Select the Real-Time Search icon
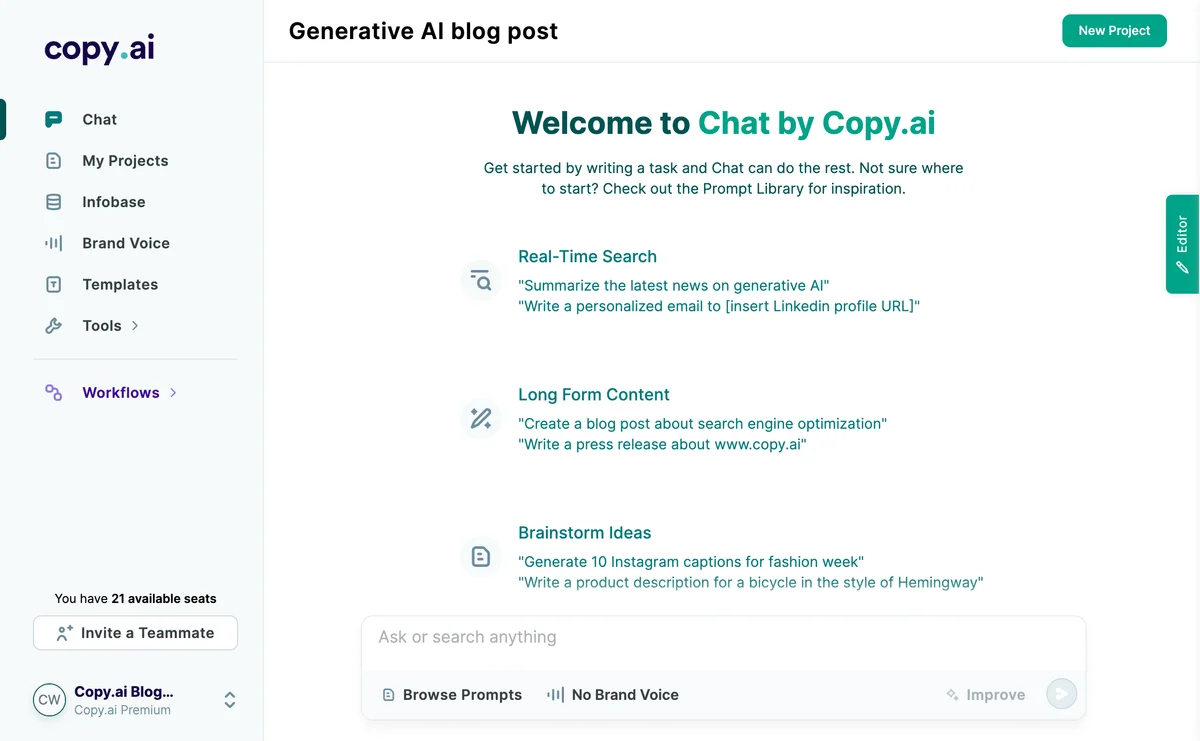1200x741 pixels. tap(480, 280)
